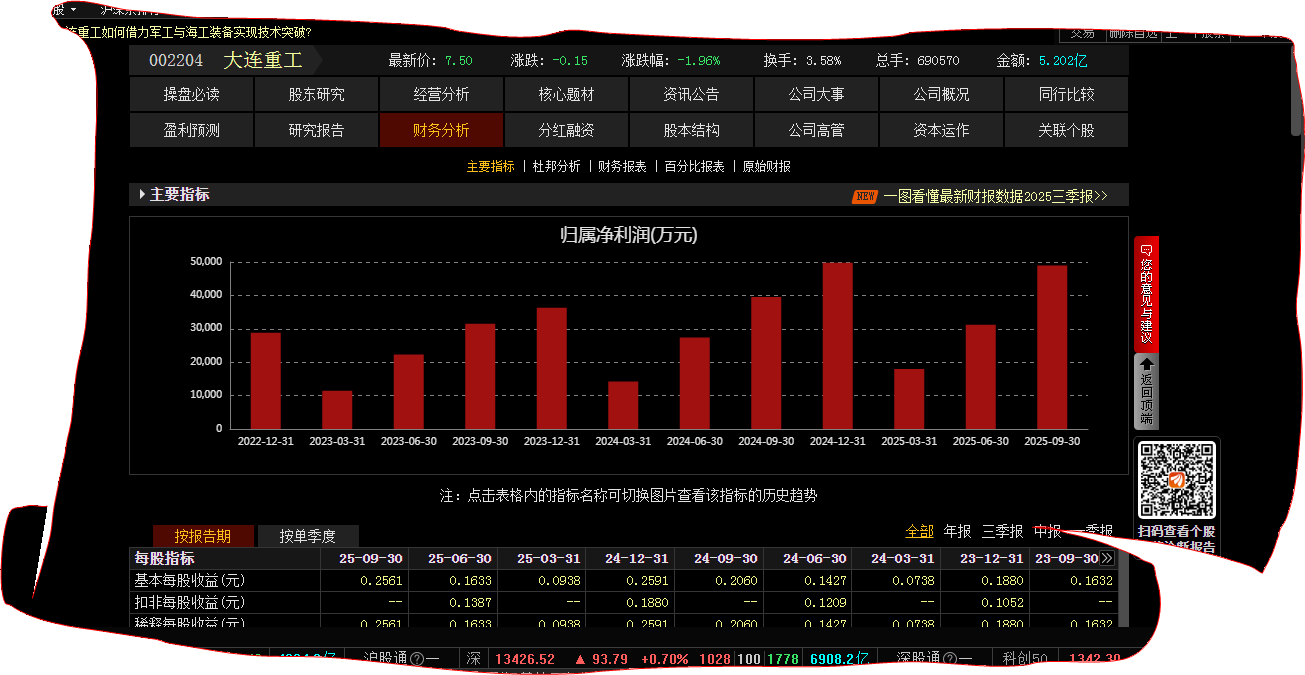Click the help icon beside 沪股通
Screen dimensions: 1305x675
(x=416, y=659)
